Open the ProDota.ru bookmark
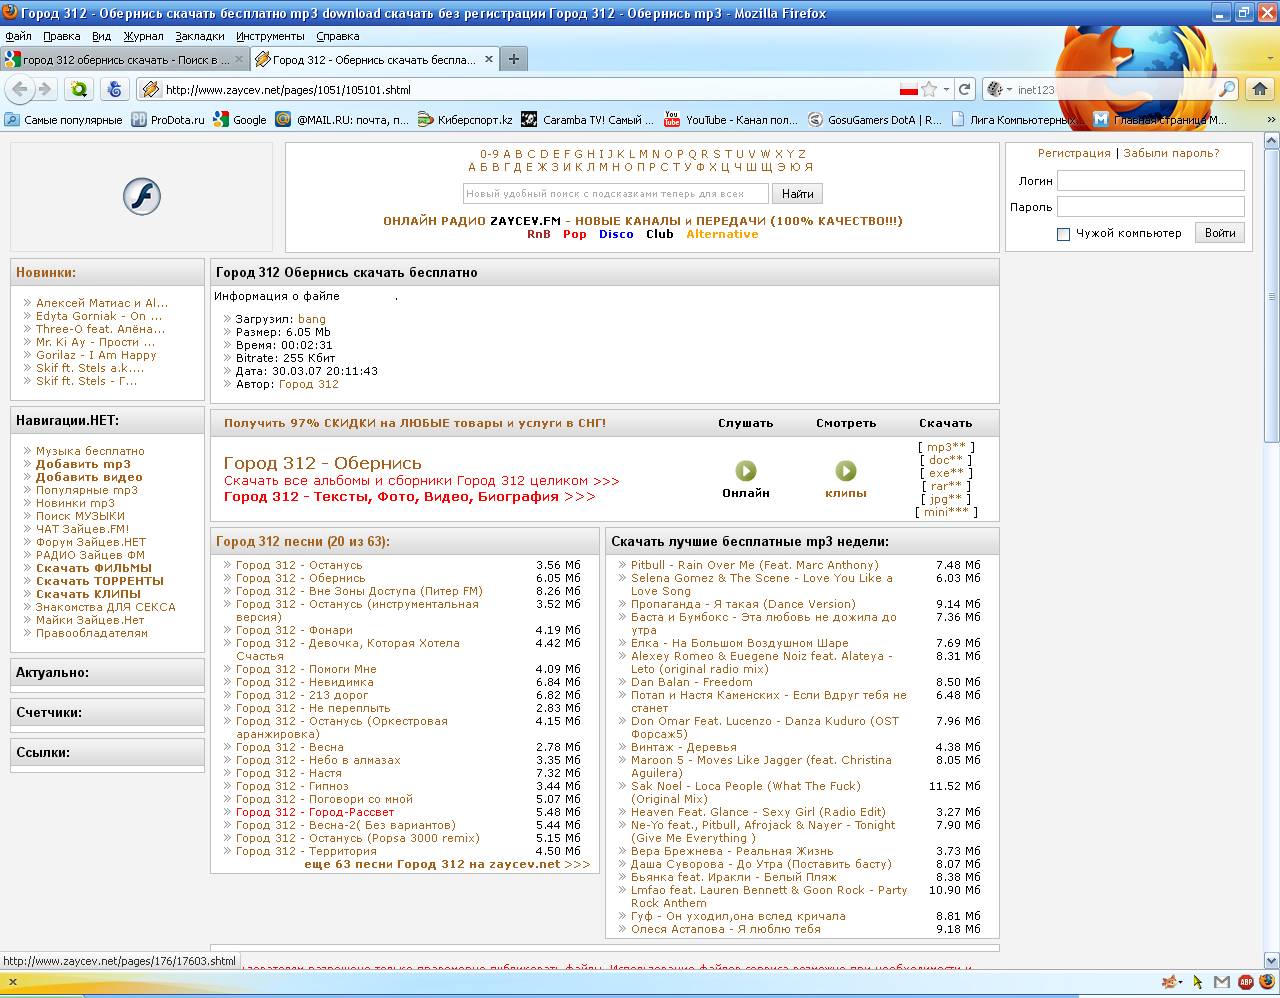Screen dimensions: 1280x998 167,119
